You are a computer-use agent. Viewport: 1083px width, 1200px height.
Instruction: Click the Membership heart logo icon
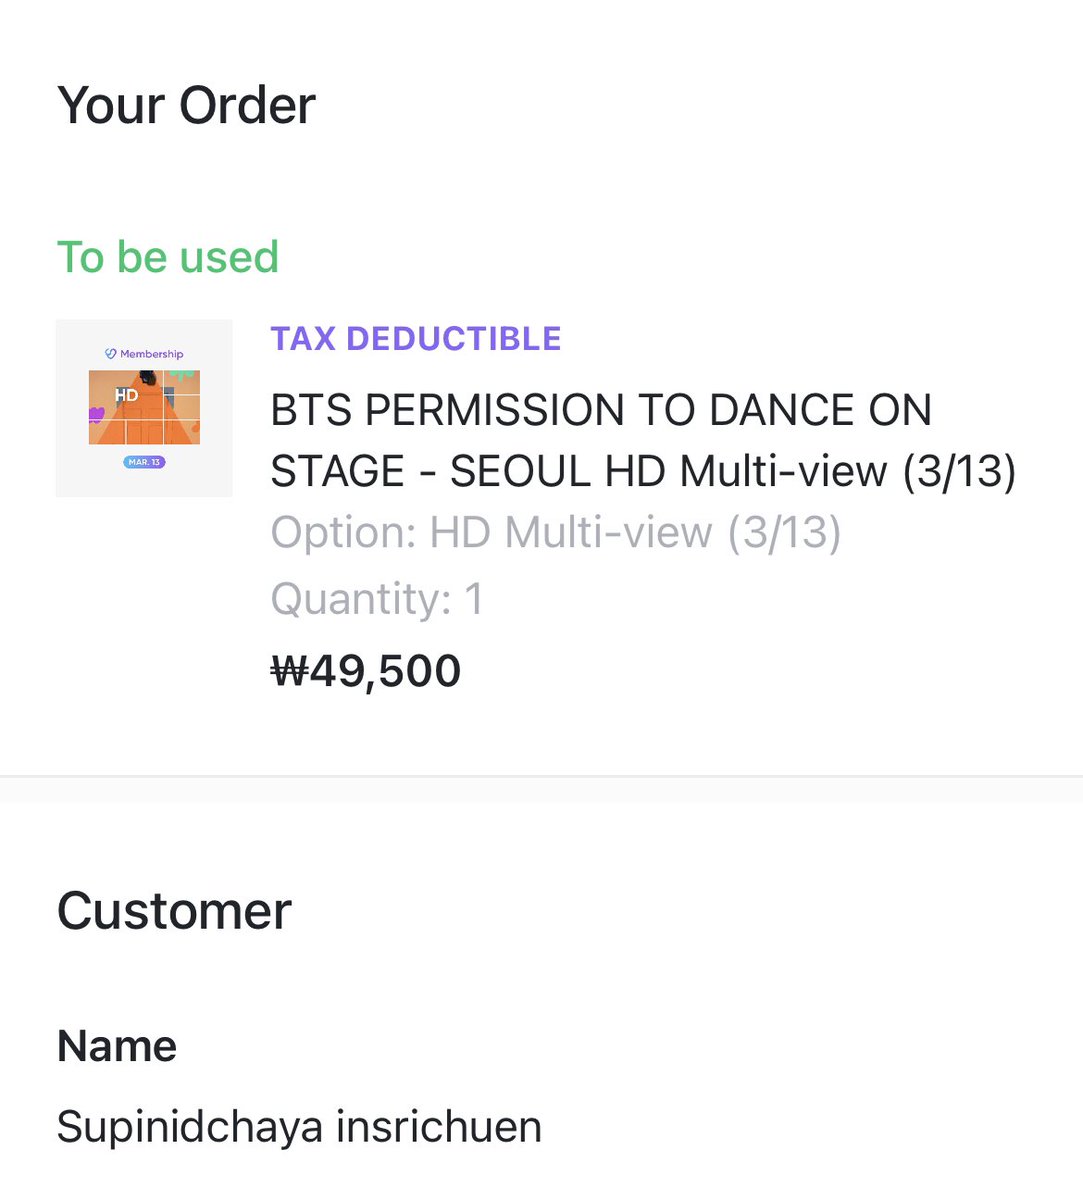pyautogui.click(x=111, y=353)
